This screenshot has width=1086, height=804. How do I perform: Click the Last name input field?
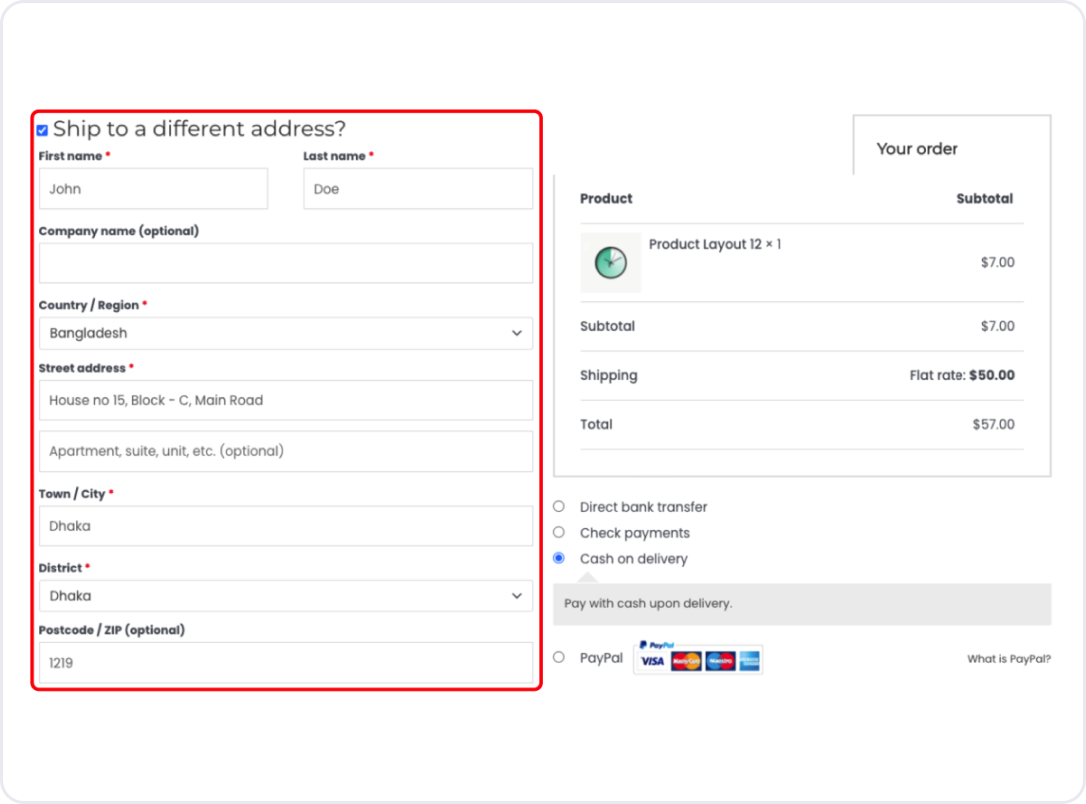(417, 189)
